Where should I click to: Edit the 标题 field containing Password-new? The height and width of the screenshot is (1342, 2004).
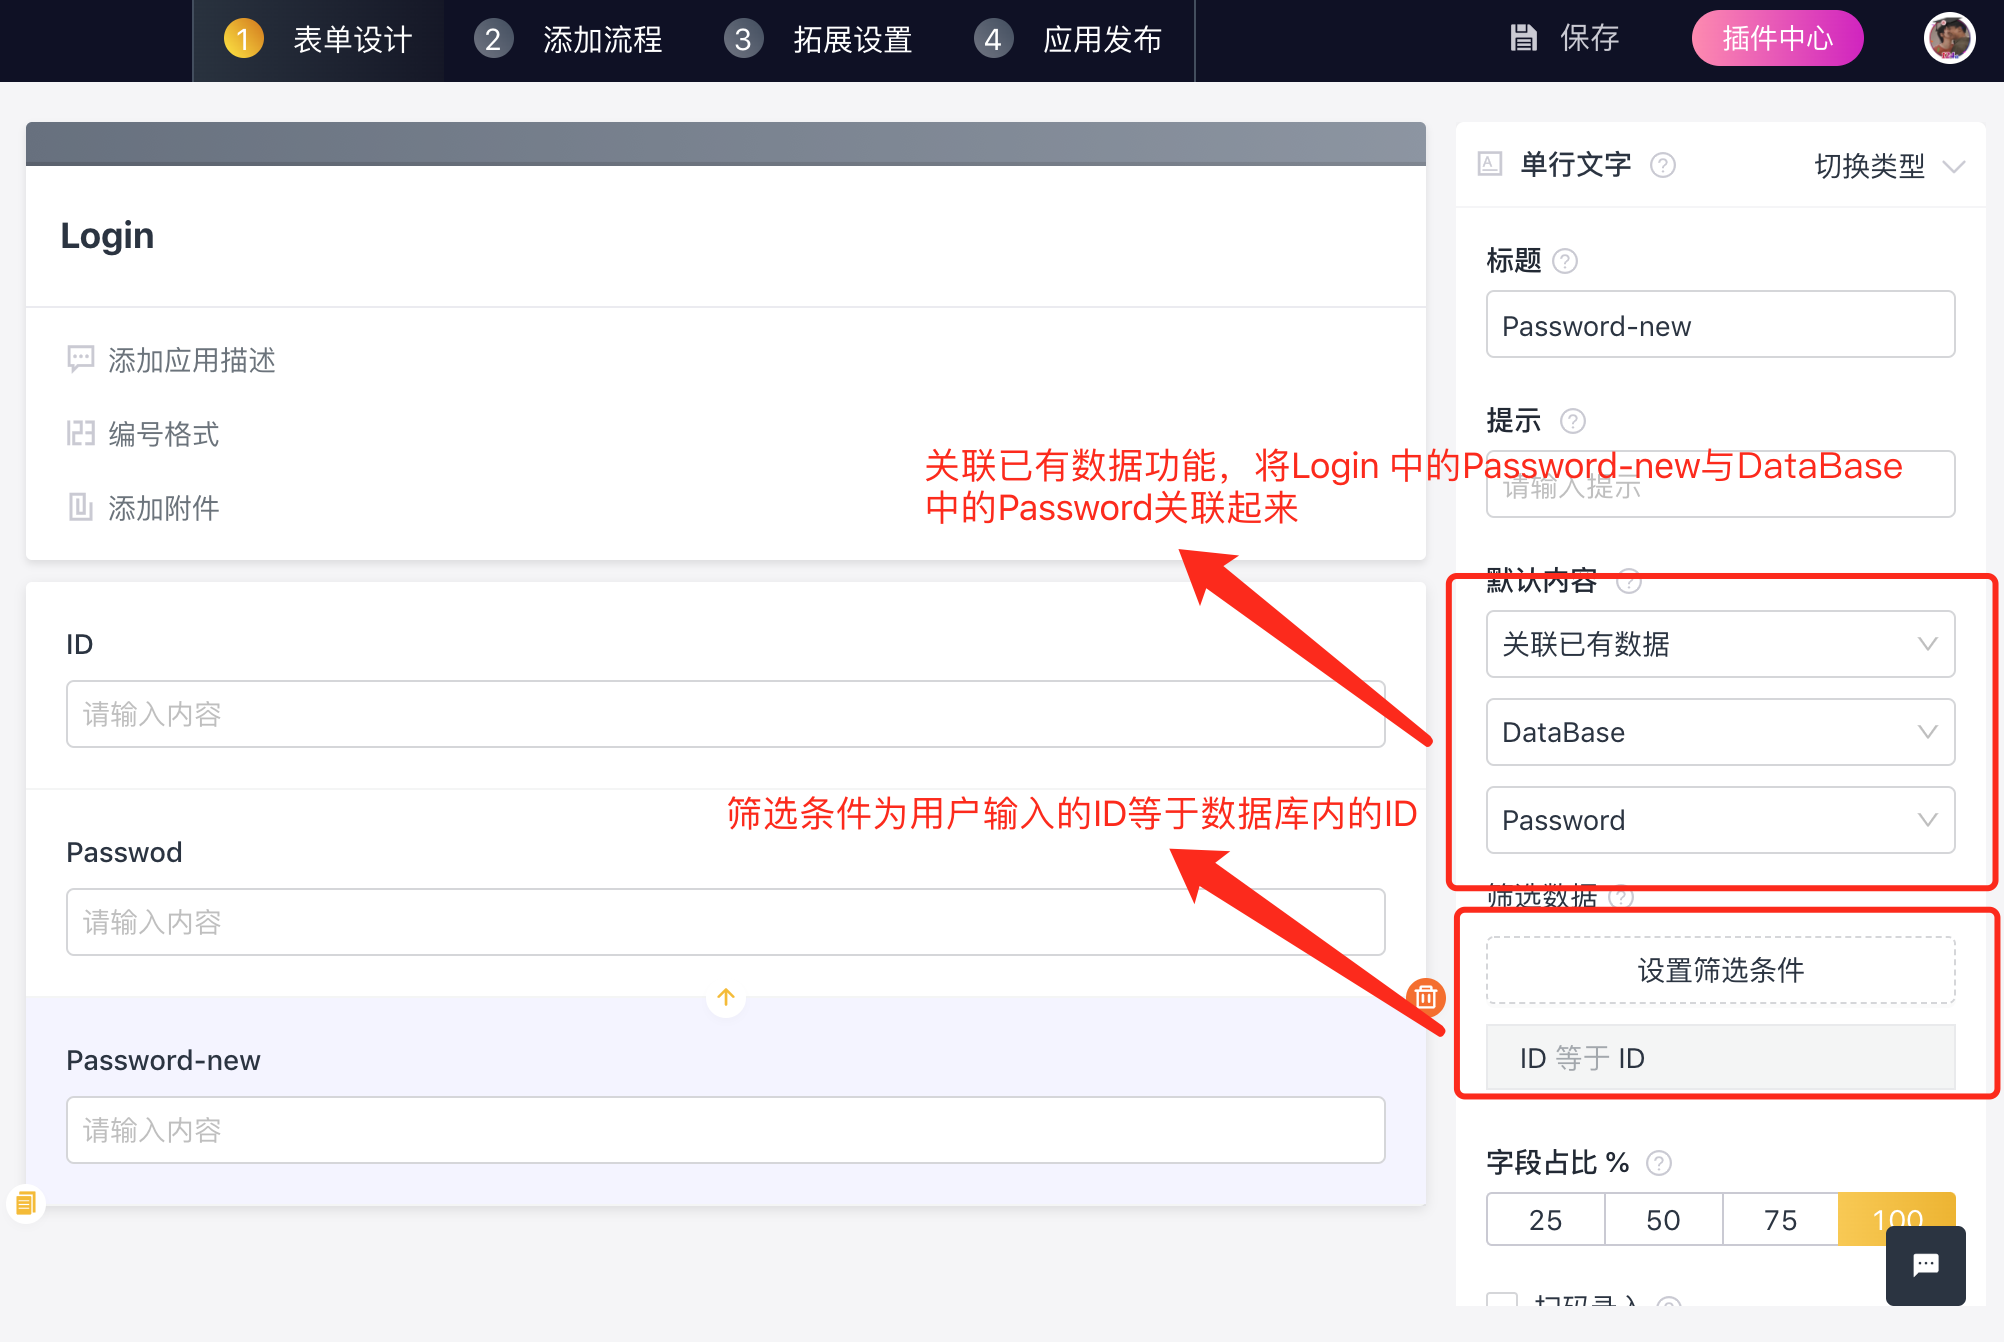[1720, 325]
